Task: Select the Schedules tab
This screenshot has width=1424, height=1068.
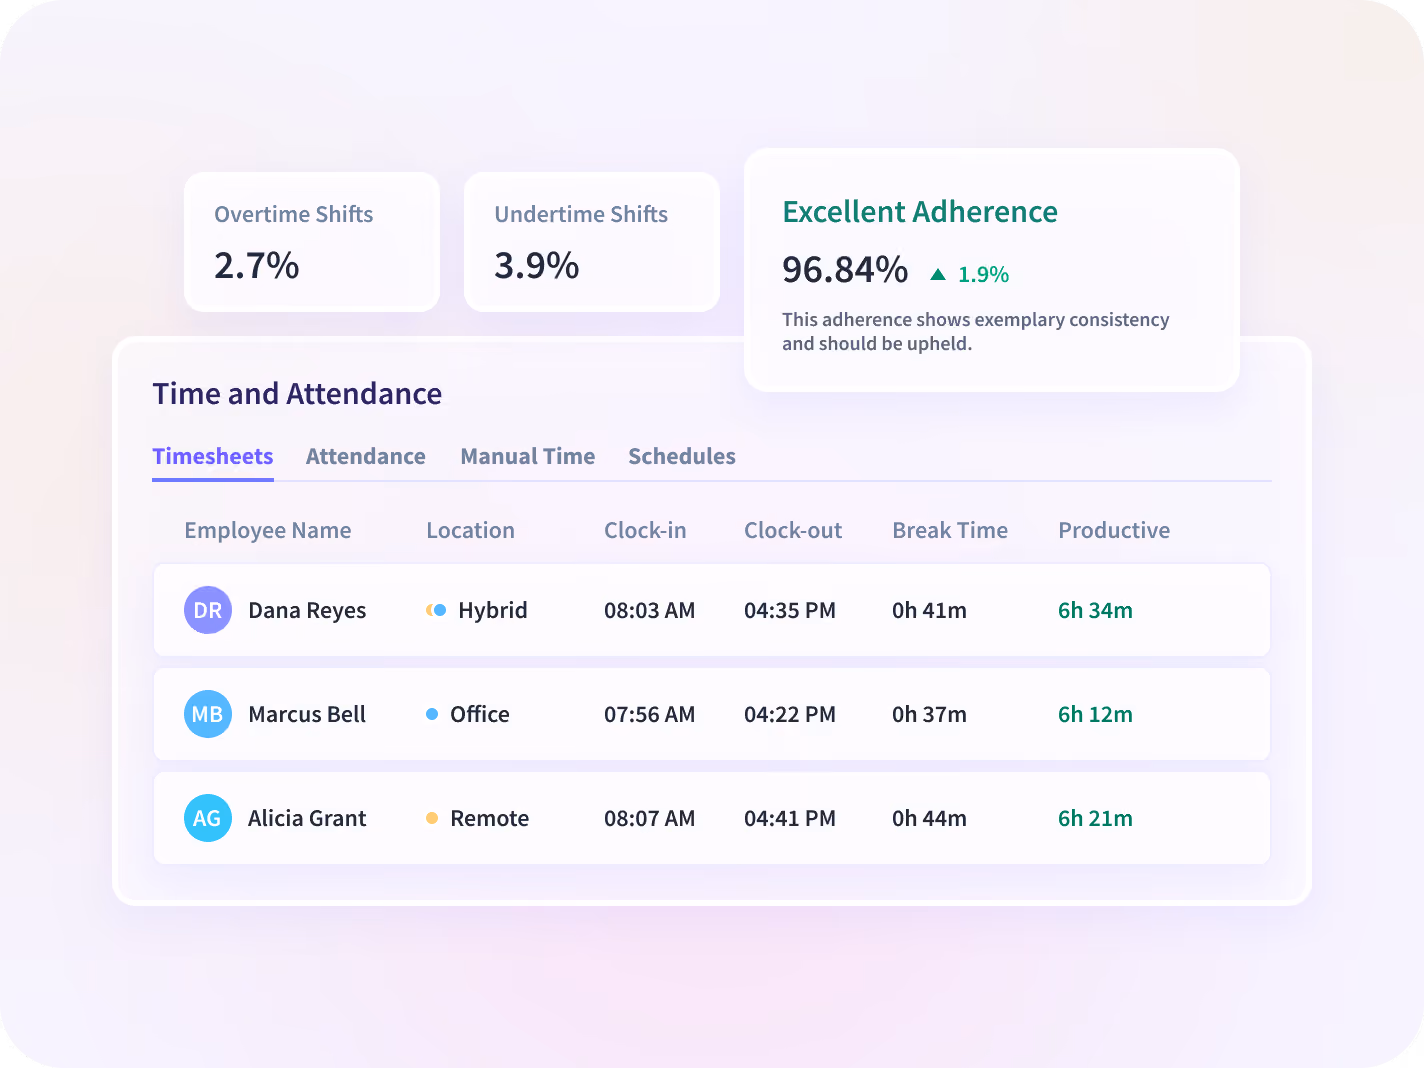Action: [682, 456]
